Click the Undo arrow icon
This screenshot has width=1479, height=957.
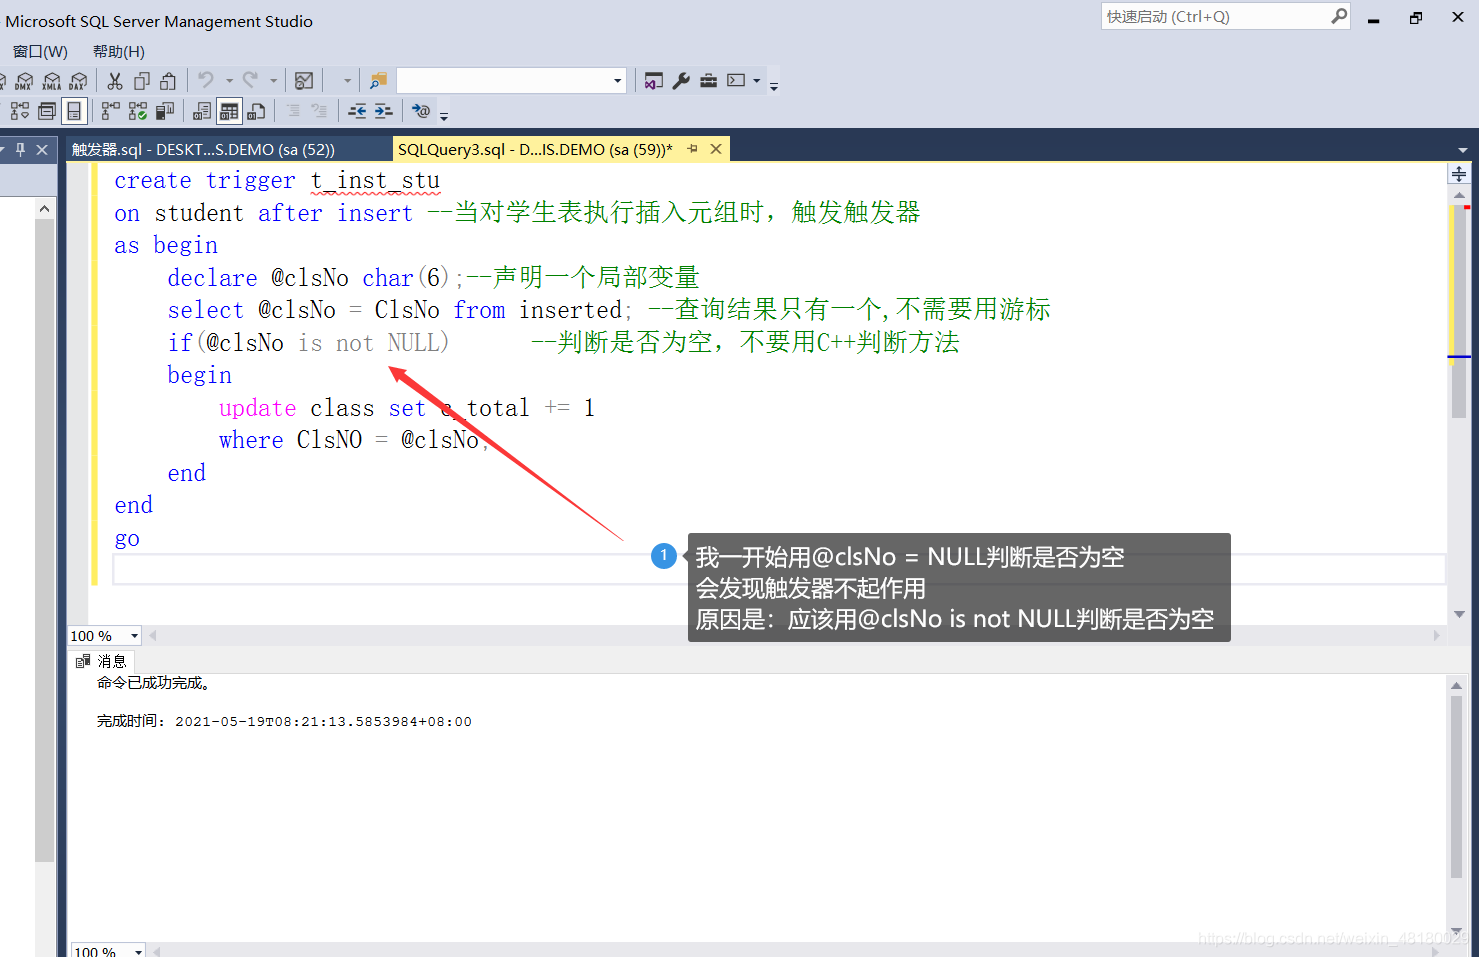click(x=206, y=80)
